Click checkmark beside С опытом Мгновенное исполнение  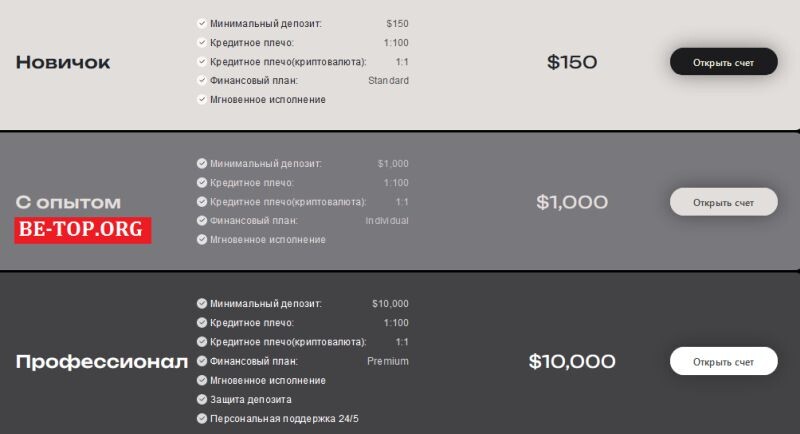(x=202, y=239)
